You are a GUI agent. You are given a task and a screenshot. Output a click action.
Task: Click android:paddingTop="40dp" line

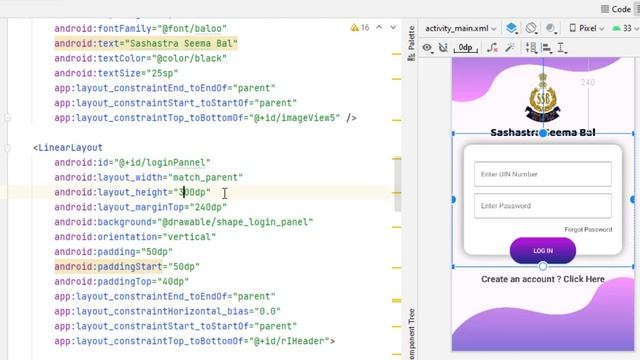(x=122, y=282)
